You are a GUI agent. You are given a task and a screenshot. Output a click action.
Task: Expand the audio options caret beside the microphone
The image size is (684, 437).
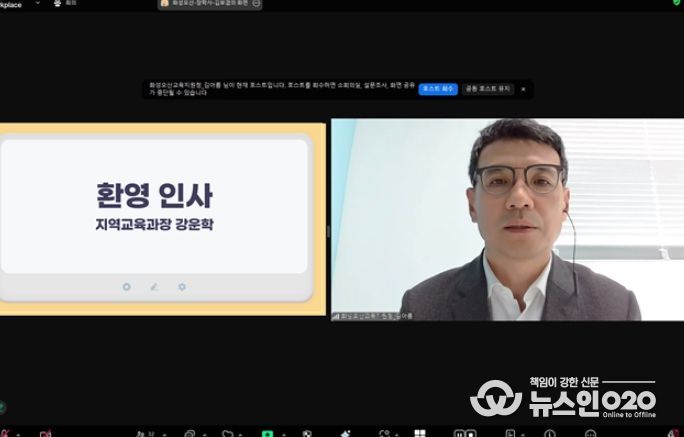18,435
